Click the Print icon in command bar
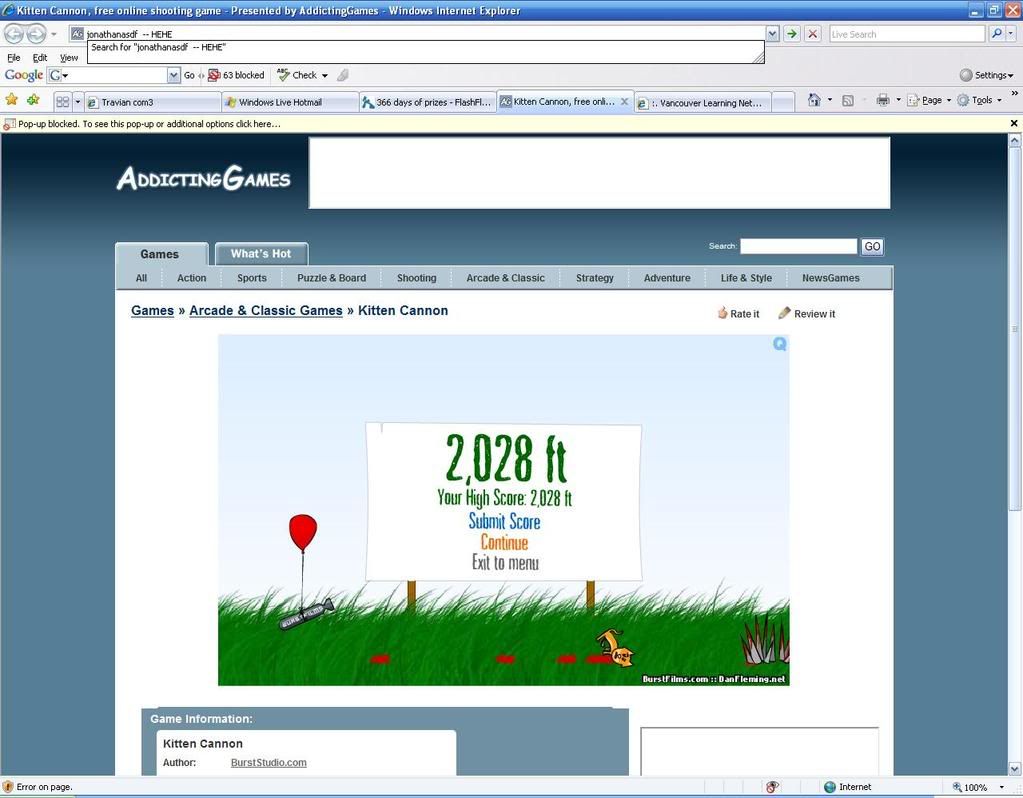 [x=882, y=100]
